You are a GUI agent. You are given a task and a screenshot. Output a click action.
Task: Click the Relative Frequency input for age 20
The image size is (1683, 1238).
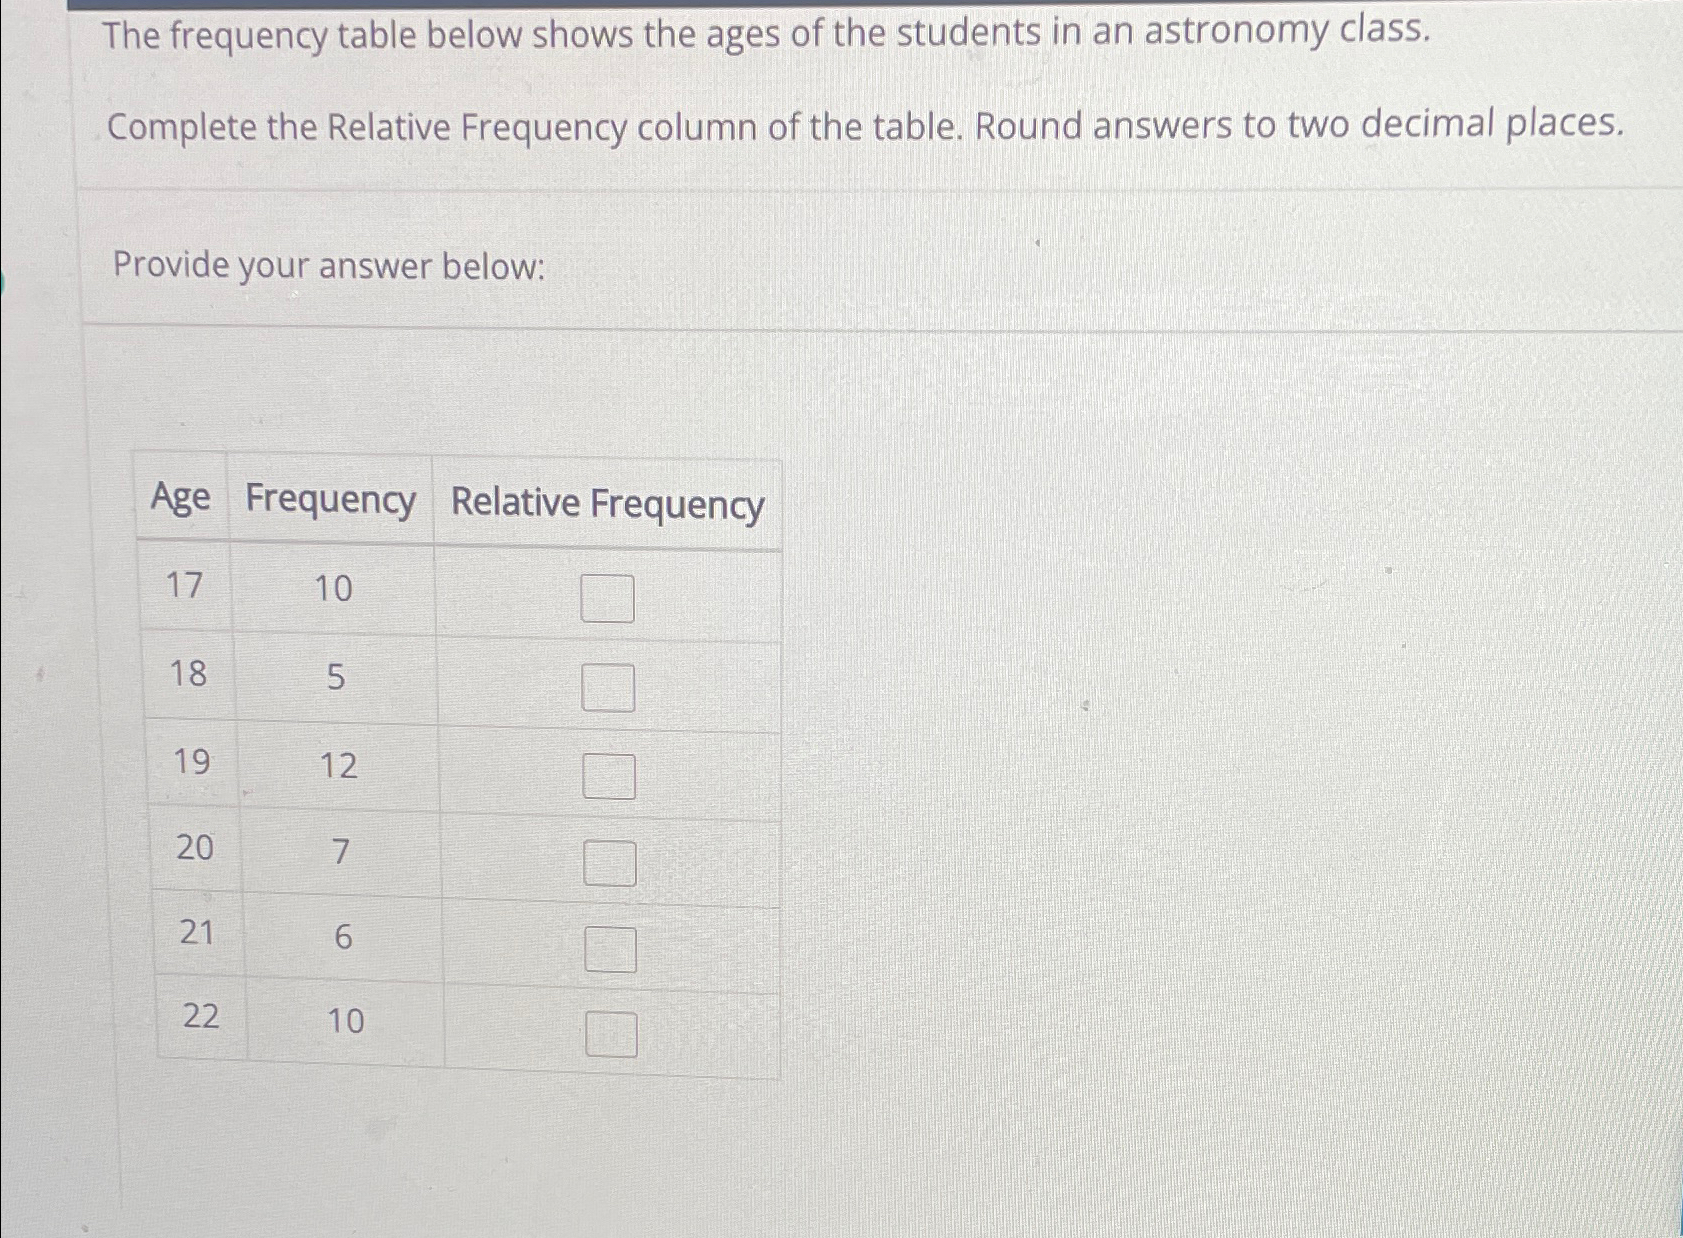click(x=608, y=862)
